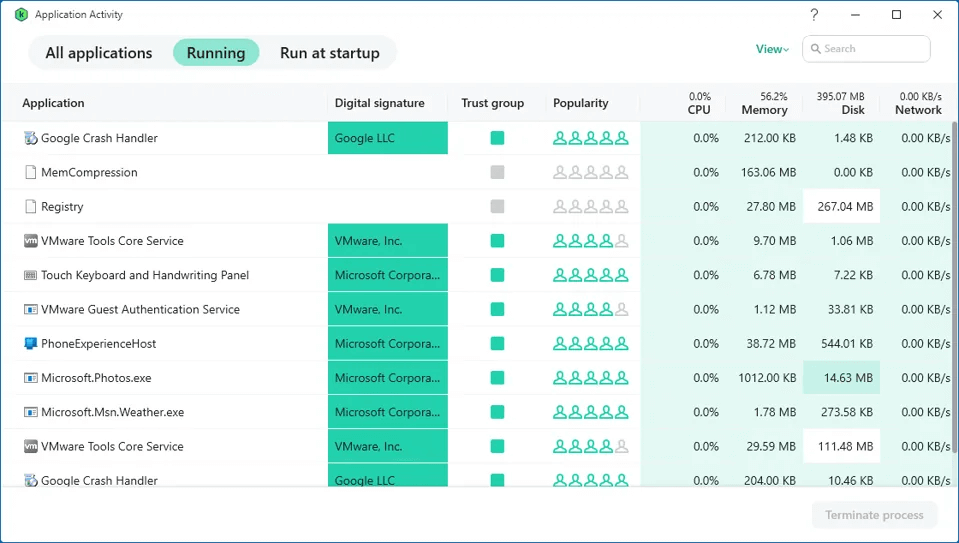Select the Running tab
Image resolution: width=959 pixels, height=543 pixels.
point(216,53)
